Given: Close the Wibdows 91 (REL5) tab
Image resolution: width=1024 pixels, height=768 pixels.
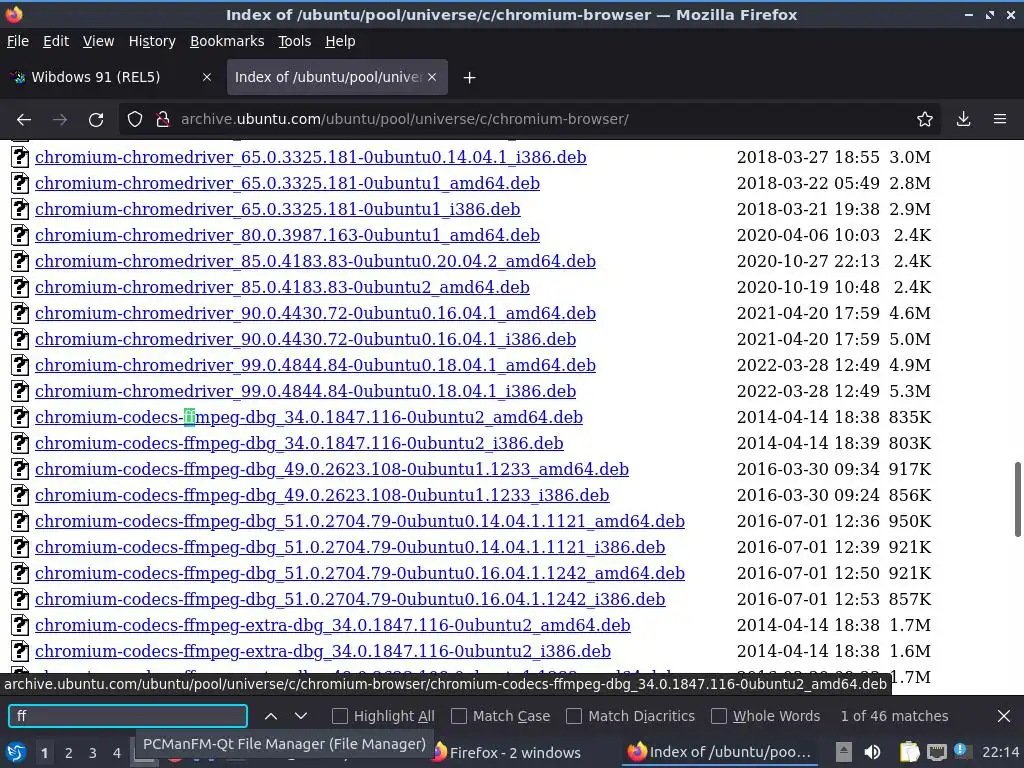Looking at the screenshot, I should (206, 77).
